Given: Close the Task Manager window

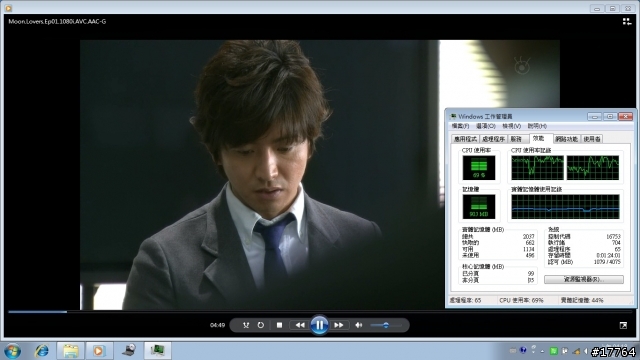Looking at the screenshot, I should click(625, 117).
